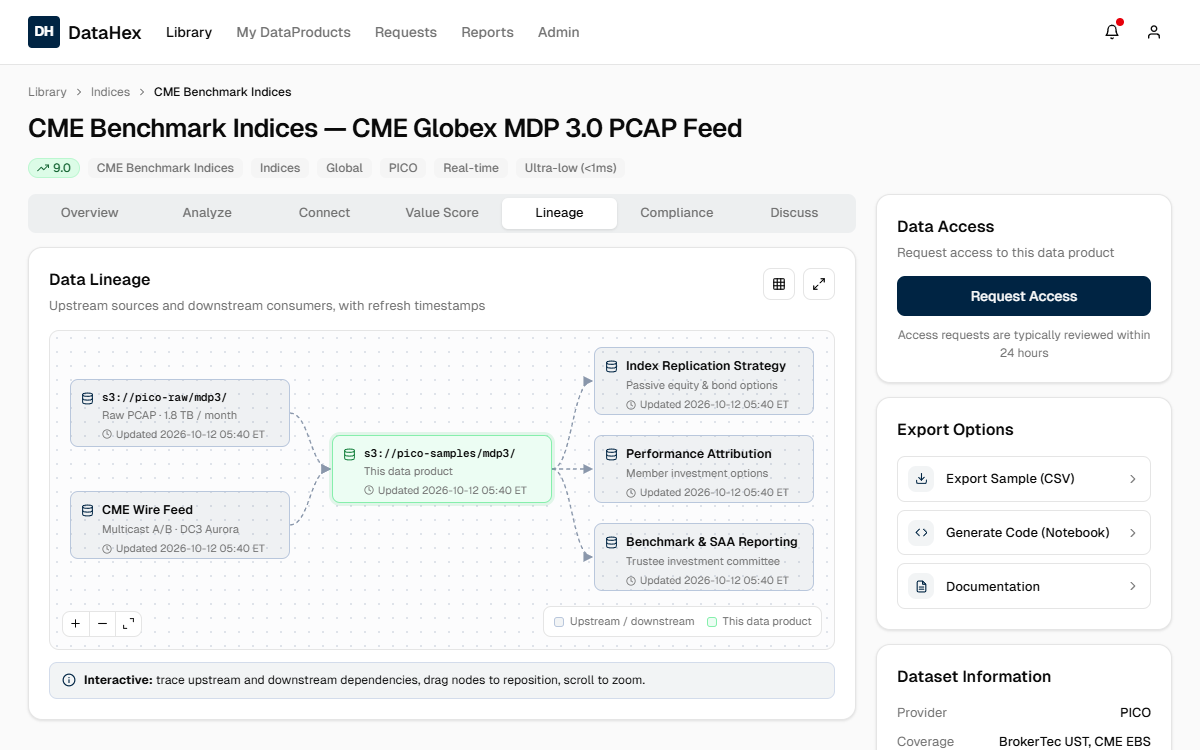
Task: Fit lineage graph to view
Action: tap(128, 624)
